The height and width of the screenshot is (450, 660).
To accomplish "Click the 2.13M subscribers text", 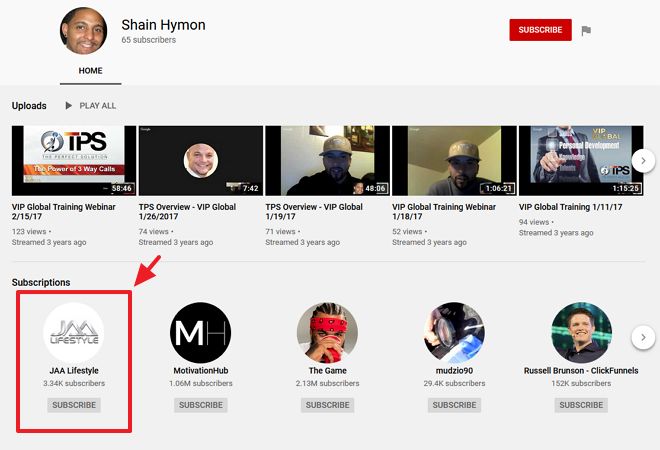I will click(x=327, y=383).
